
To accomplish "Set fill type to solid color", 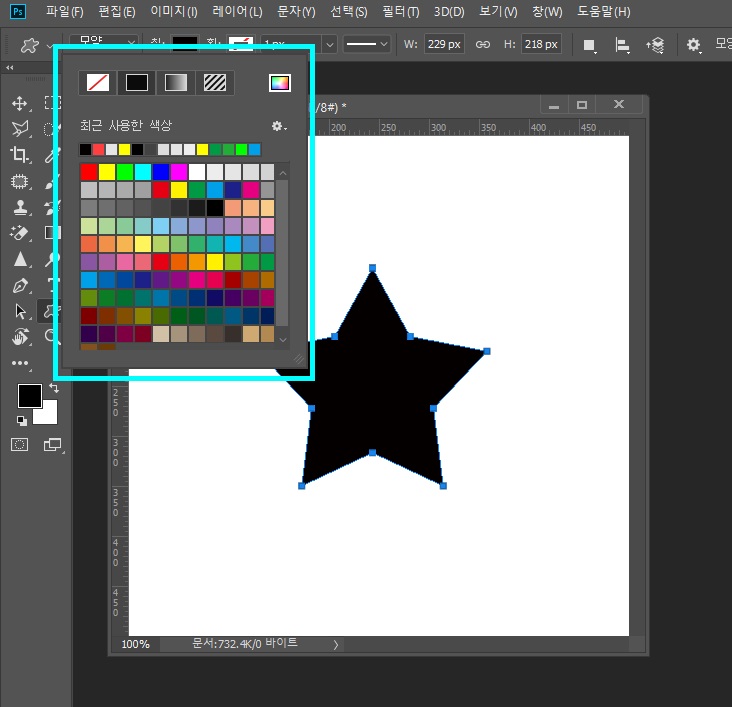I will coord(137,83).
